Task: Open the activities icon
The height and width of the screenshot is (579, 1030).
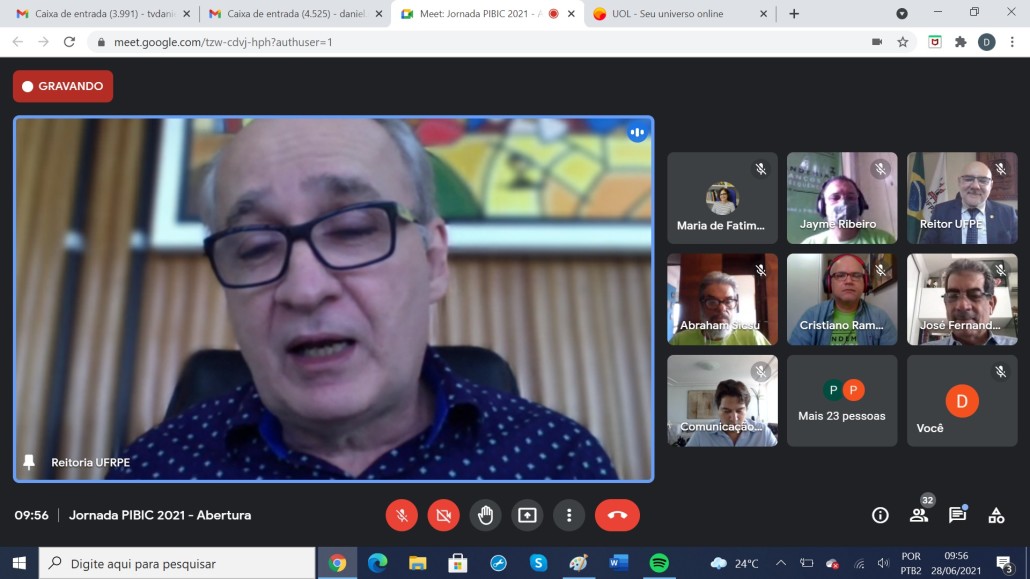Action: (x=996, y=515)
